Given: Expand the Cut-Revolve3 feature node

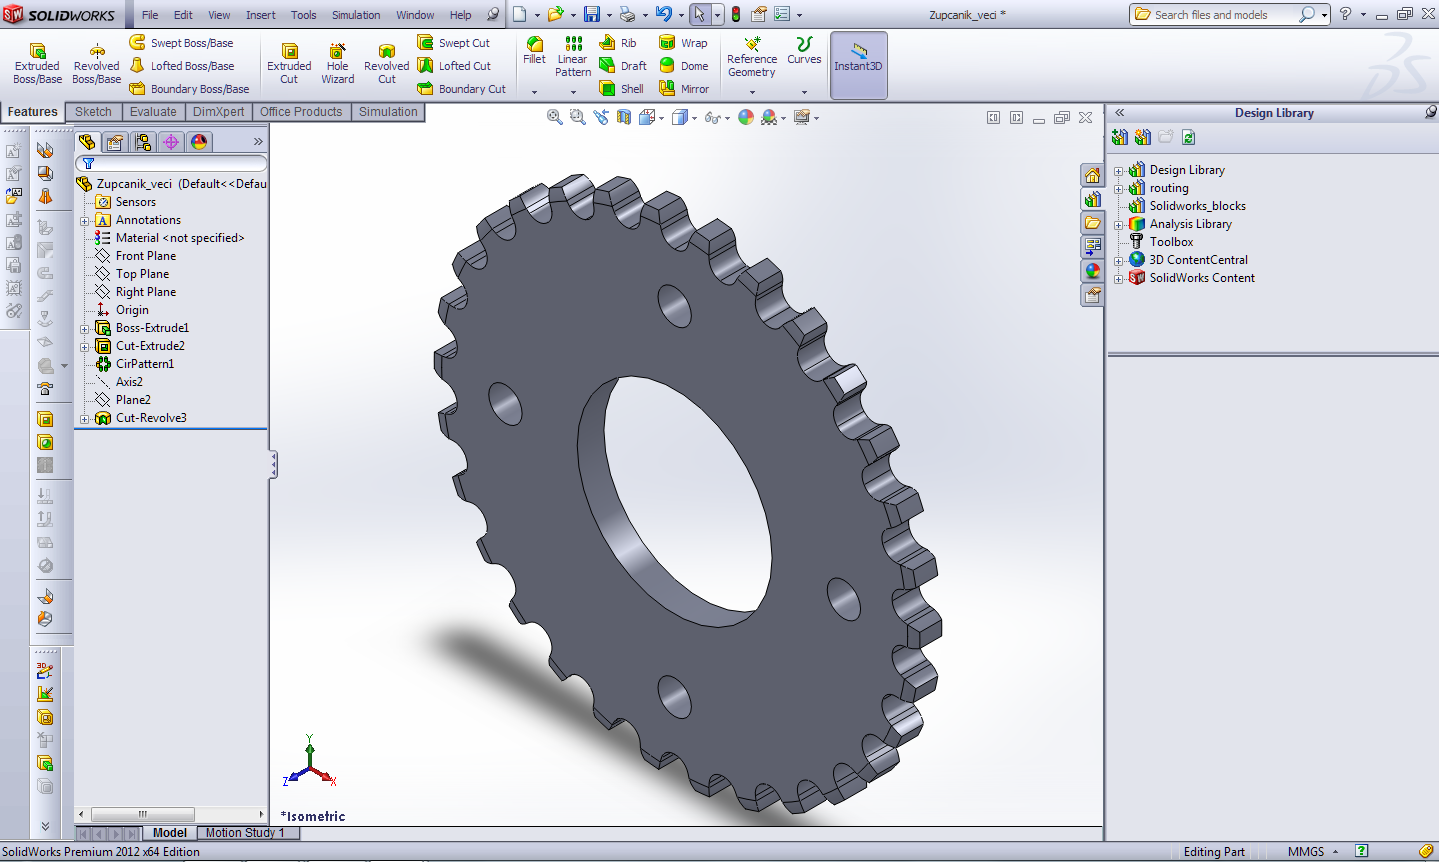Looking at the screenshot, I should click(85, 419).
